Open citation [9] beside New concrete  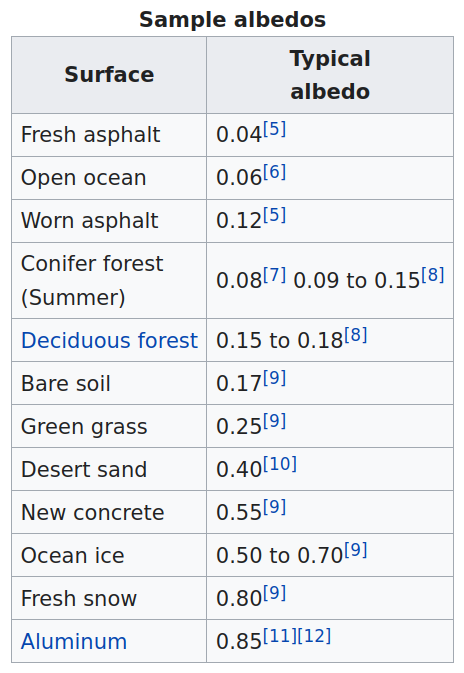pyautogui.click(x=274, y=506)
